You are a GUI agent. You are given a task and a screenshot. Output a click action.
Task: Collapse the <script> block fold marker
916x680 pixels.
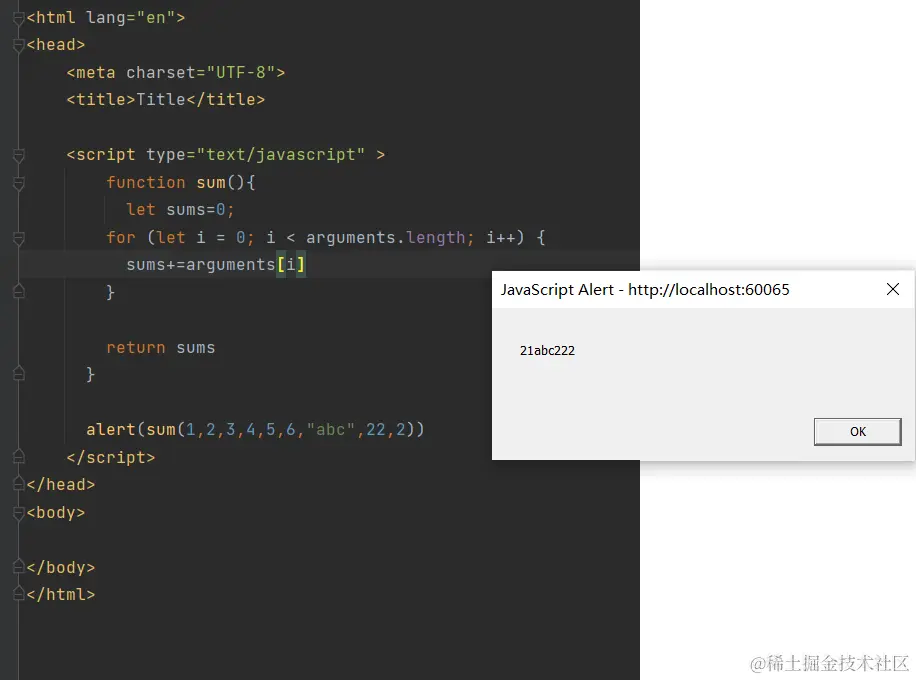[19, 155]
